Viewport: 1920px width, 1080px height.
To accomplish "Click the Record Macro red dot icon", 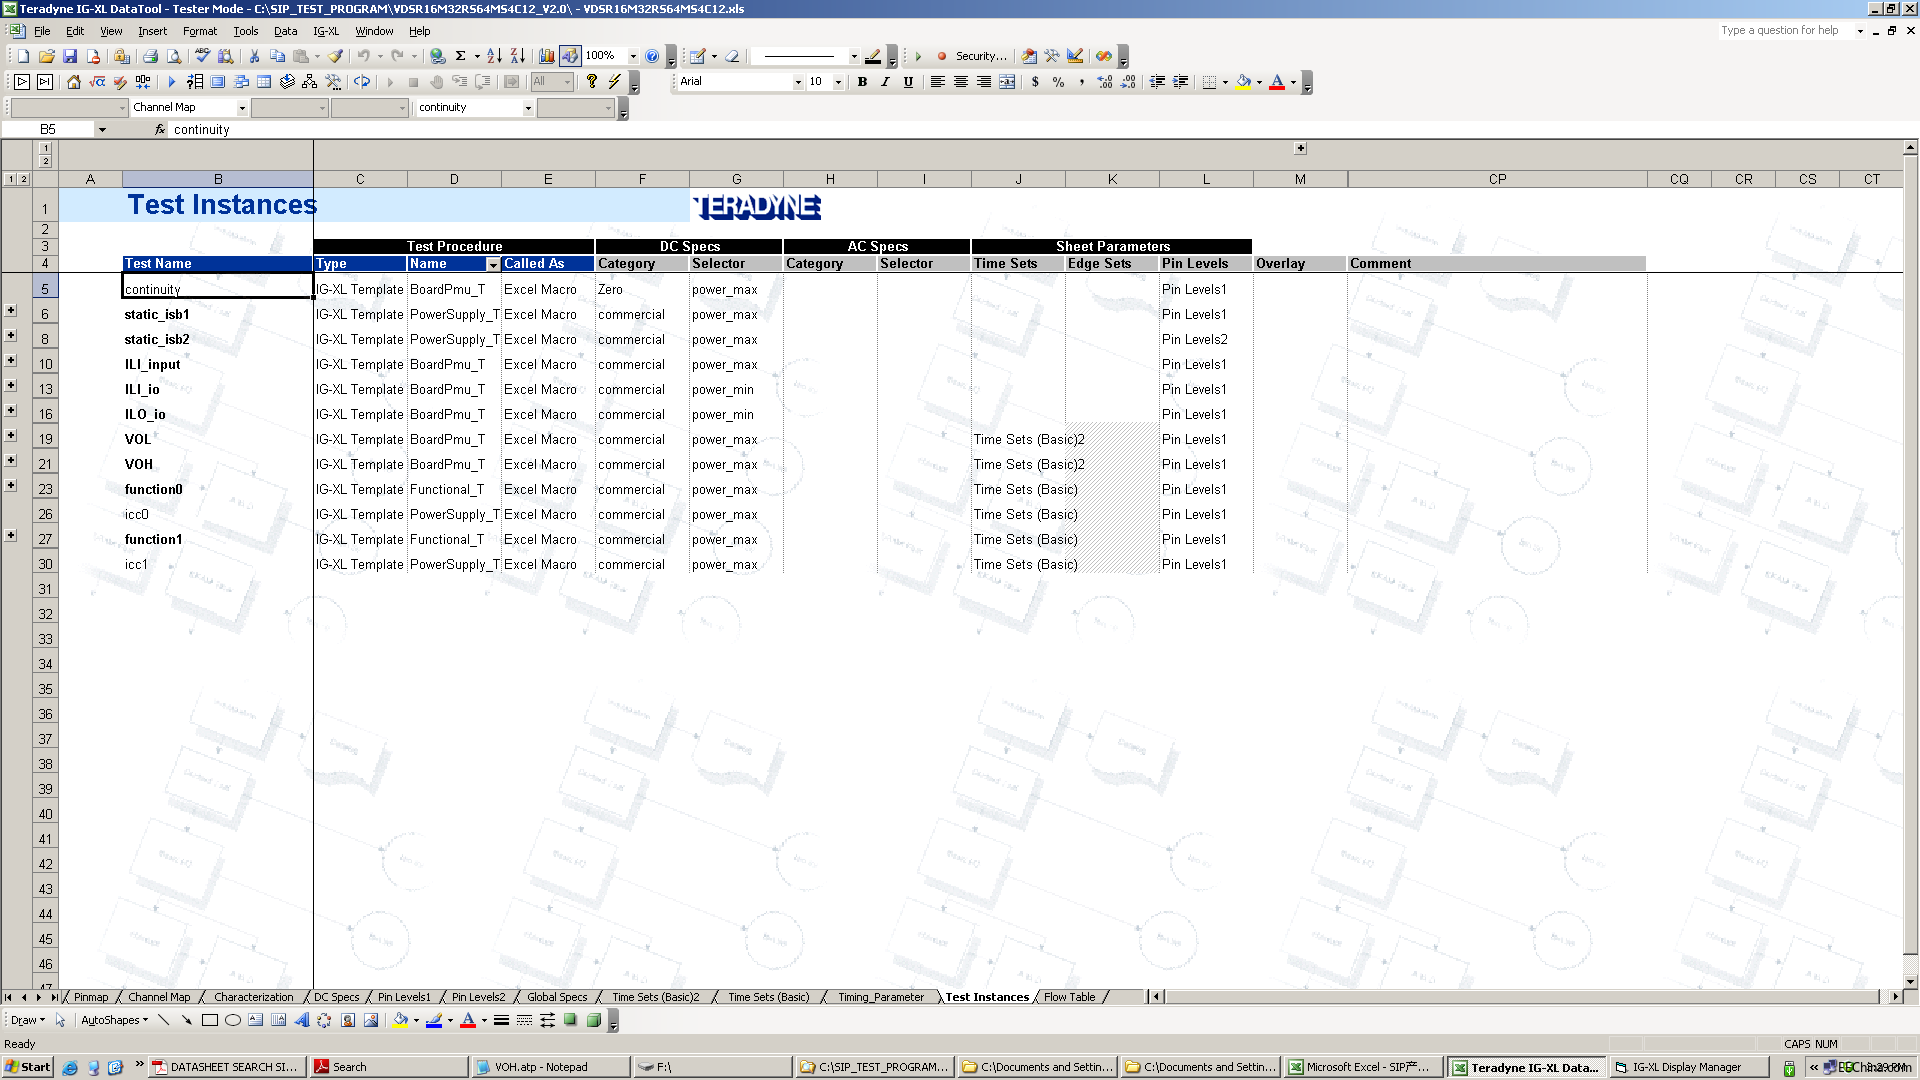I will click(x=942, y=56).
